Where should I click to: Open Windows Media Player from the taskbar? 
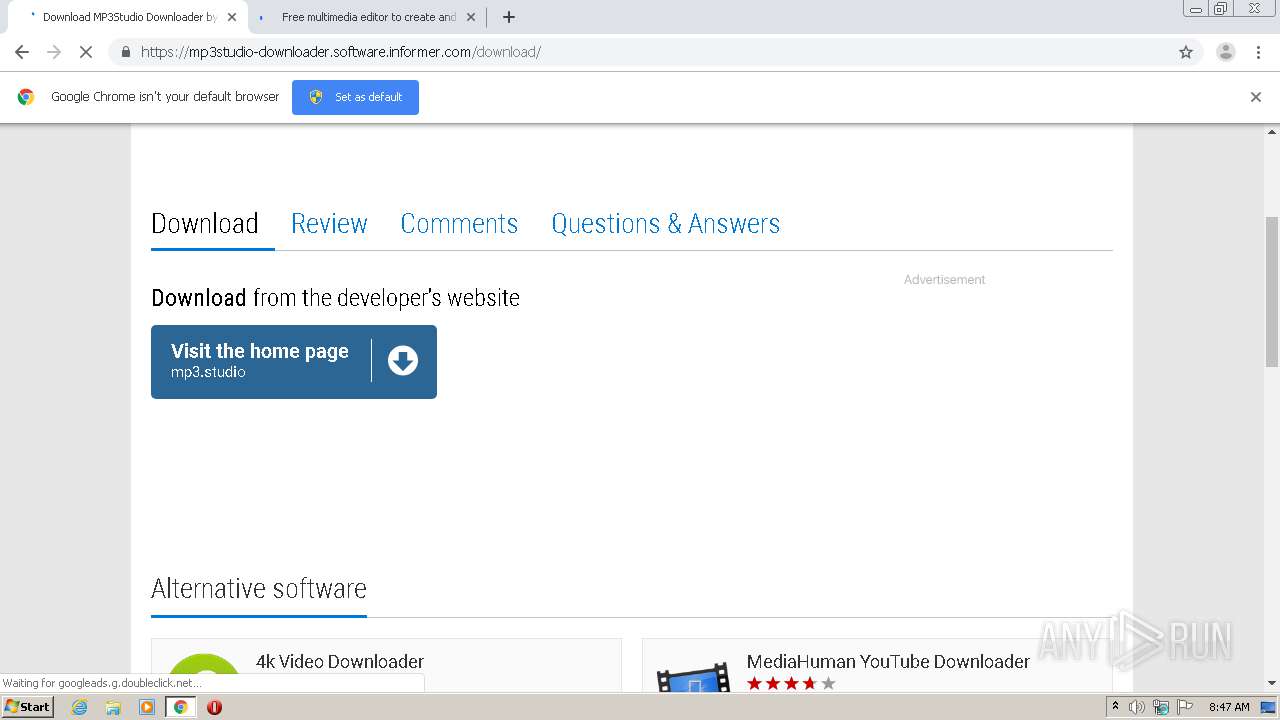click(x=147, y=707)
